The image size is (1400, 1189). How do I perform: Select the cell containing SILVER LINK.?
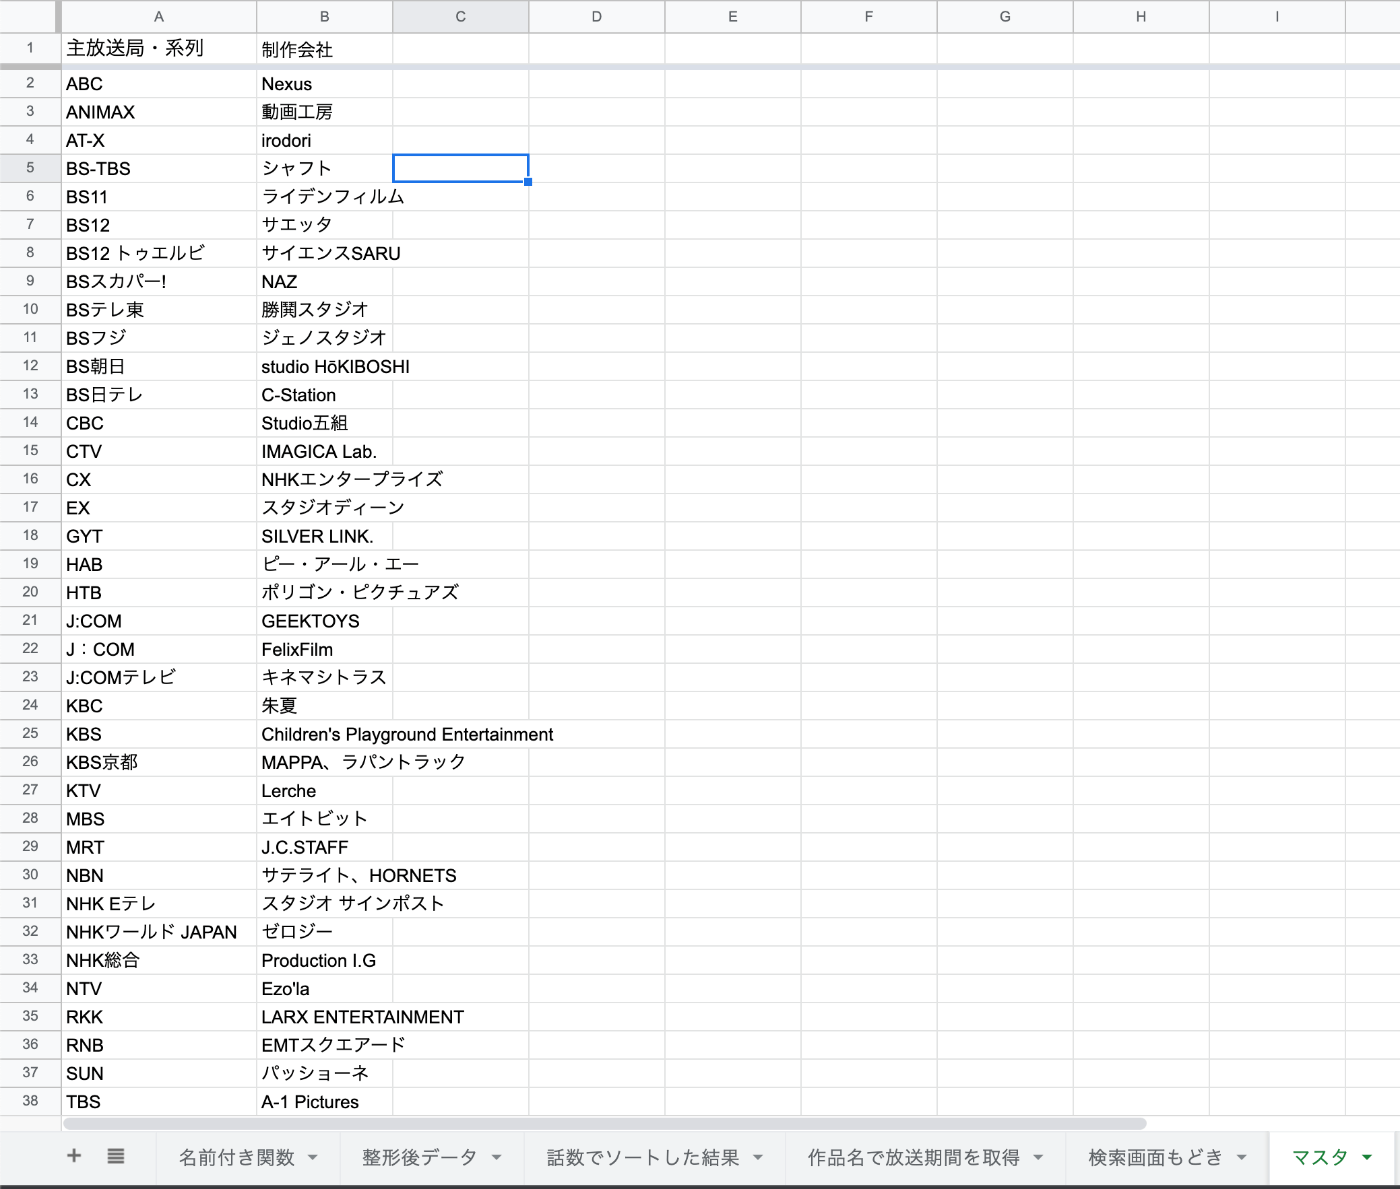click(x=325, y=536)
